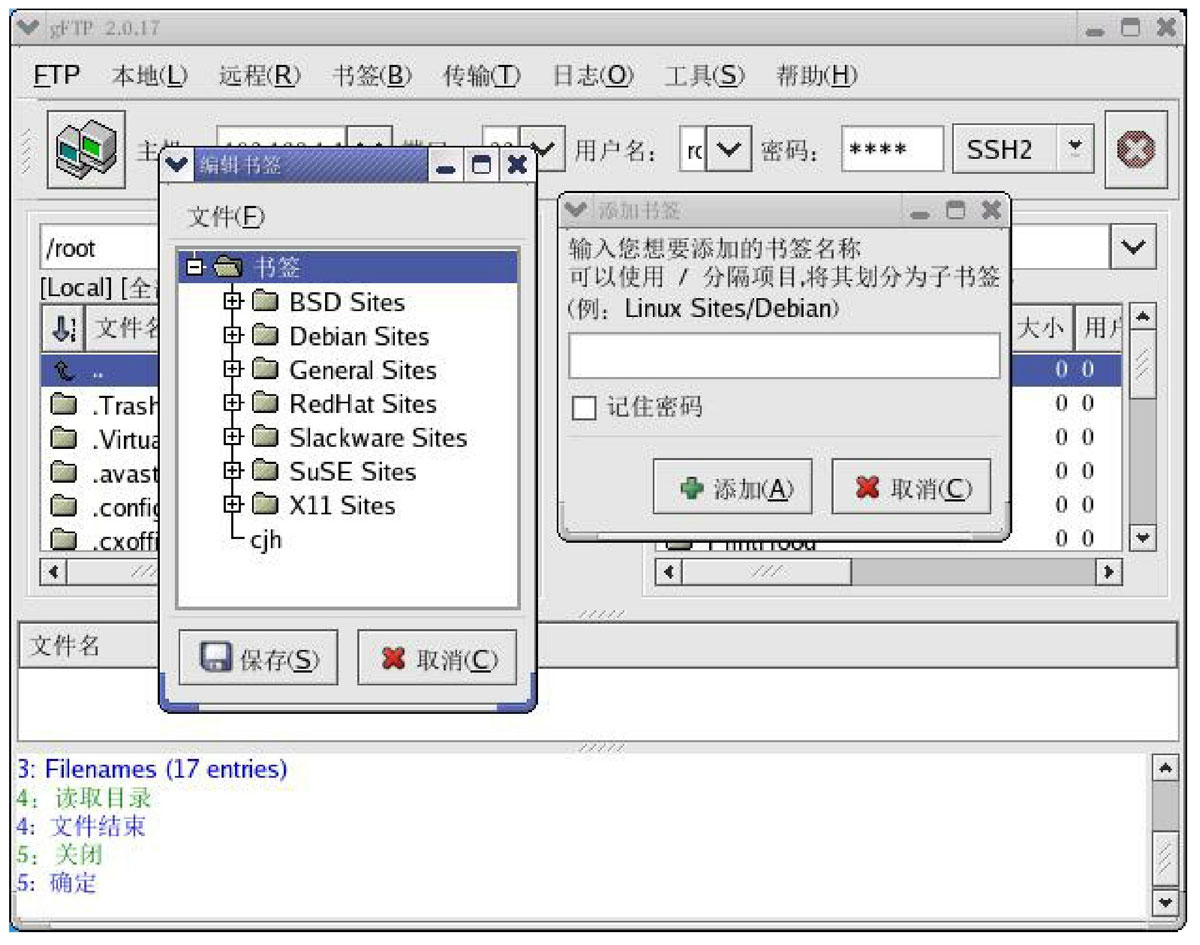Screen dimensions: 1200x945
Task: Click remote list scroll down arrow
Action: pos(1142,538)
